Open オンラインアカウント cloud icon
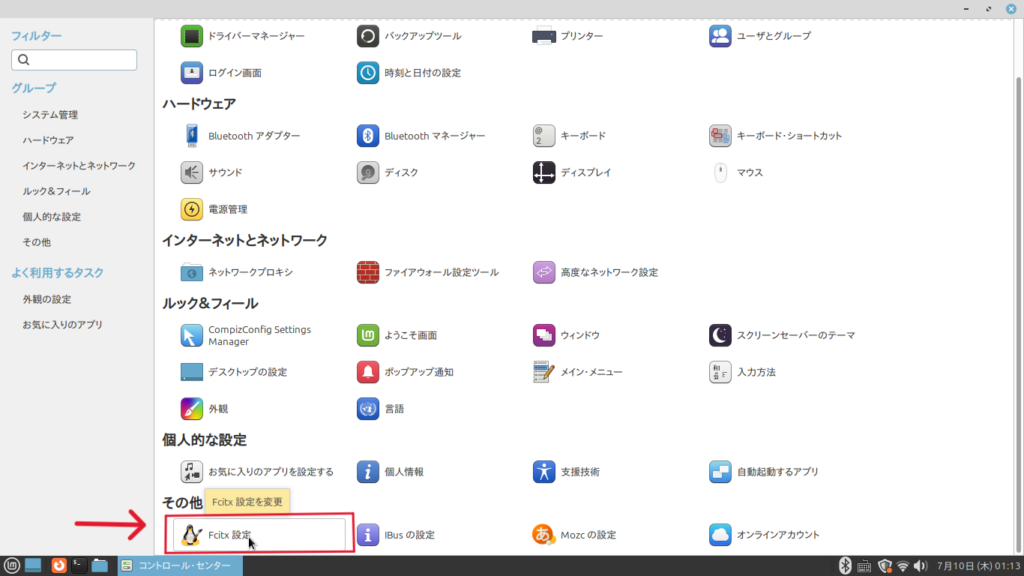 coord(720,535)
